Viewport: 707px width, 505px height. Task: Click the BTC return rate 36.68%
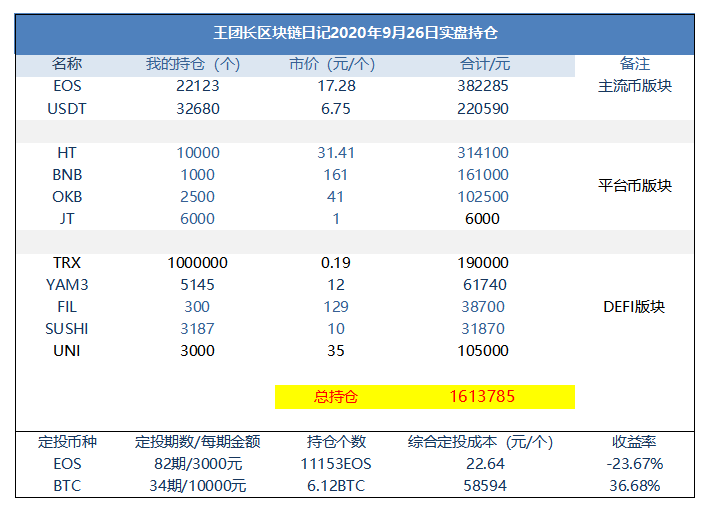[634, 486]
